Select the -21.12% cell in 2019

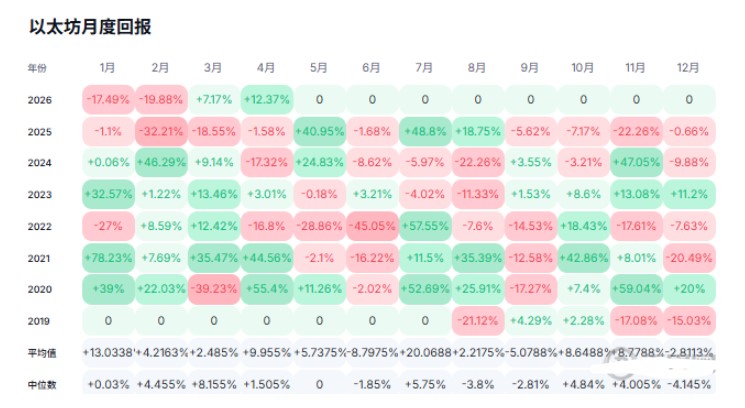476,321
